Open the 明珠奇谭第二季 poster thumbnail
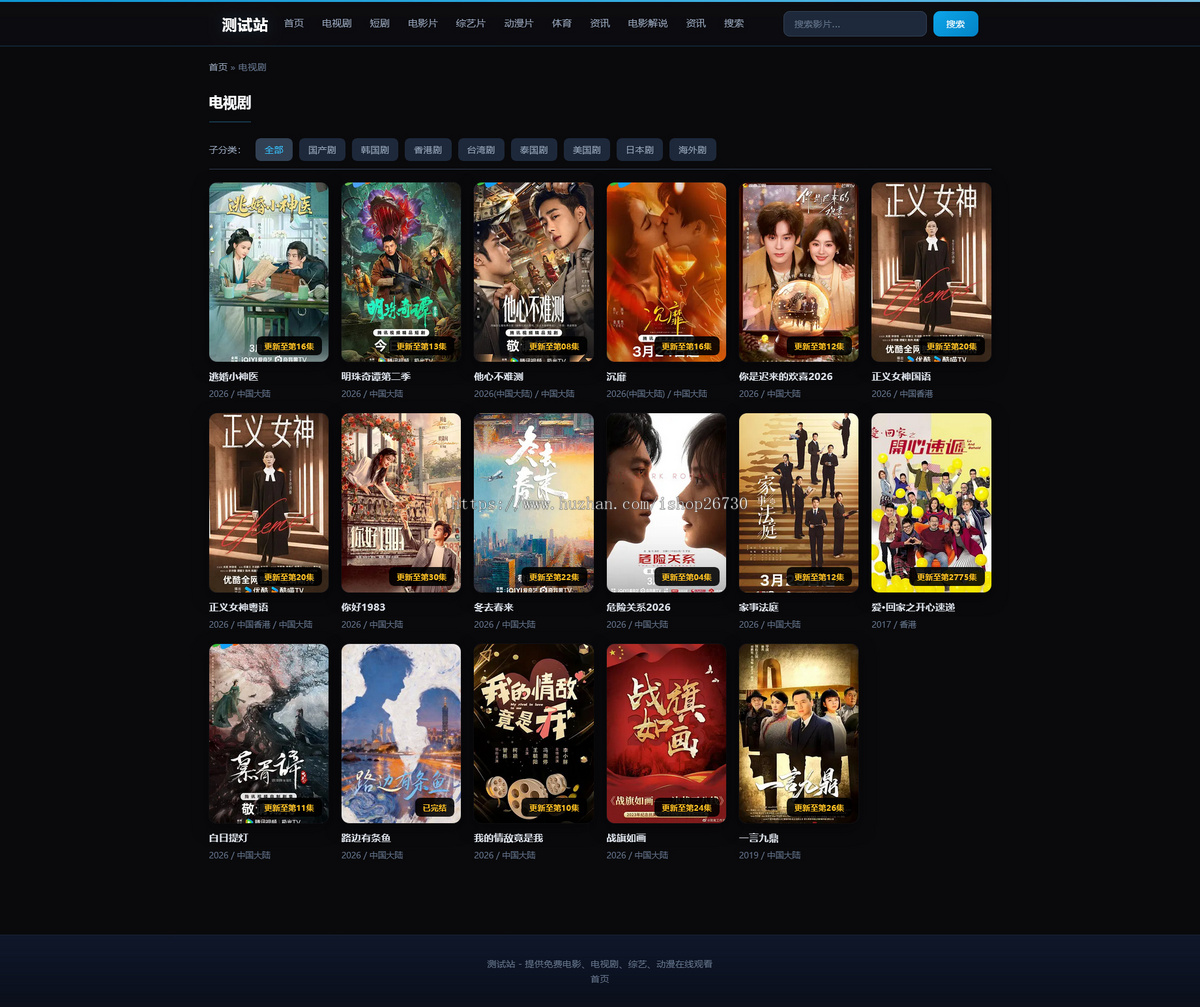The image size is (1200, 1007). click(x=401, y=272)
